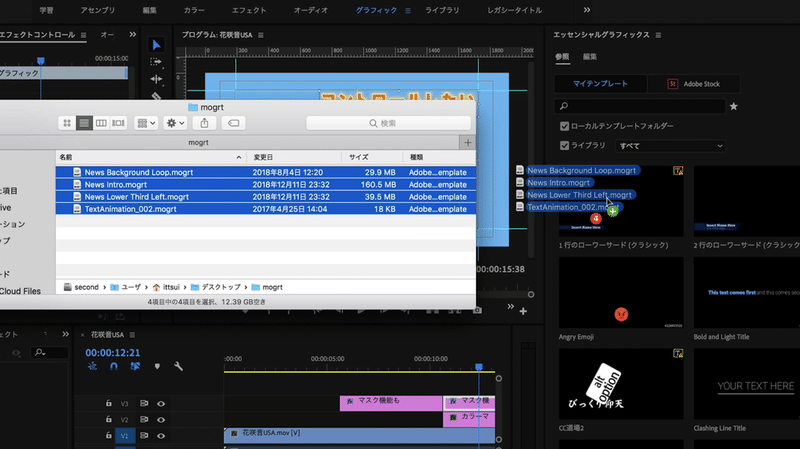This screenshot has height=449, width=800.
Task: Switch Finder to list view
Action: [x=84, y=123]
